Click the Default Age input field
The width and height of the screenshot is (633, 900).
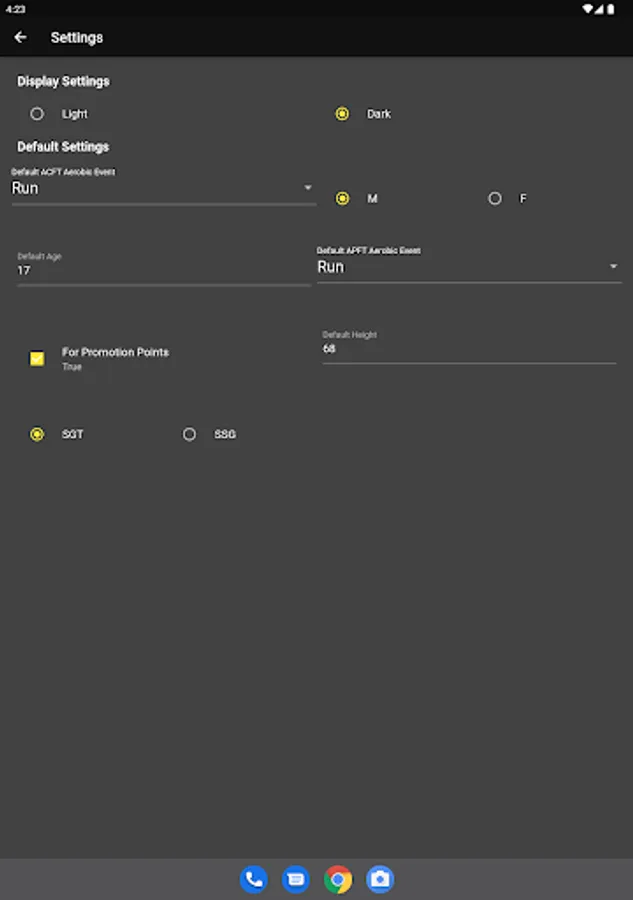[x=163, y=270]
